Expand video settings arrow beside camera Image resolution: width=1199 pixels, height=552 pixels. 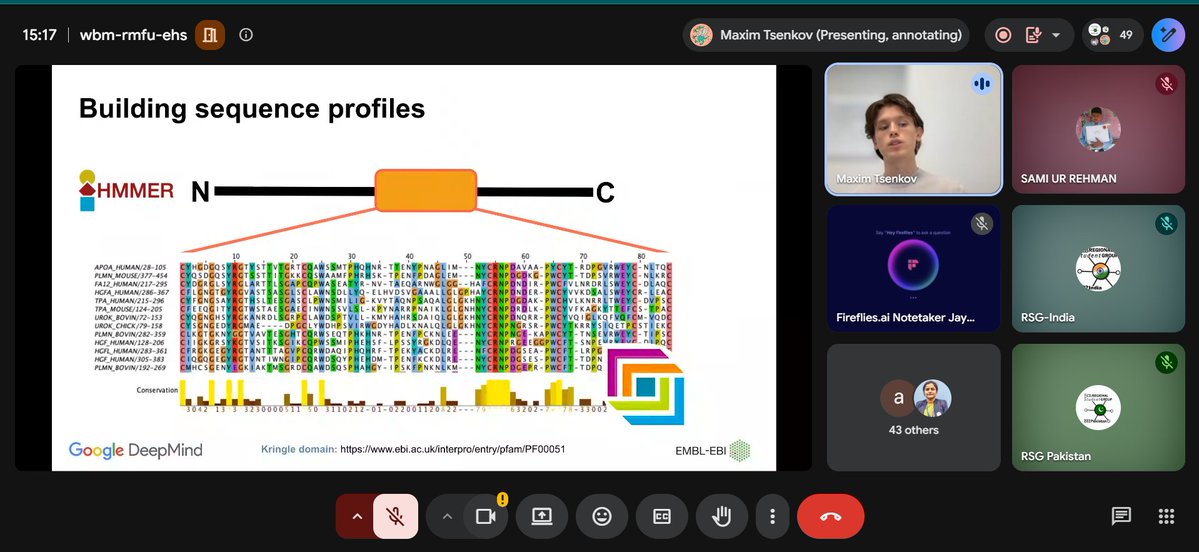(x=447, y=516)
